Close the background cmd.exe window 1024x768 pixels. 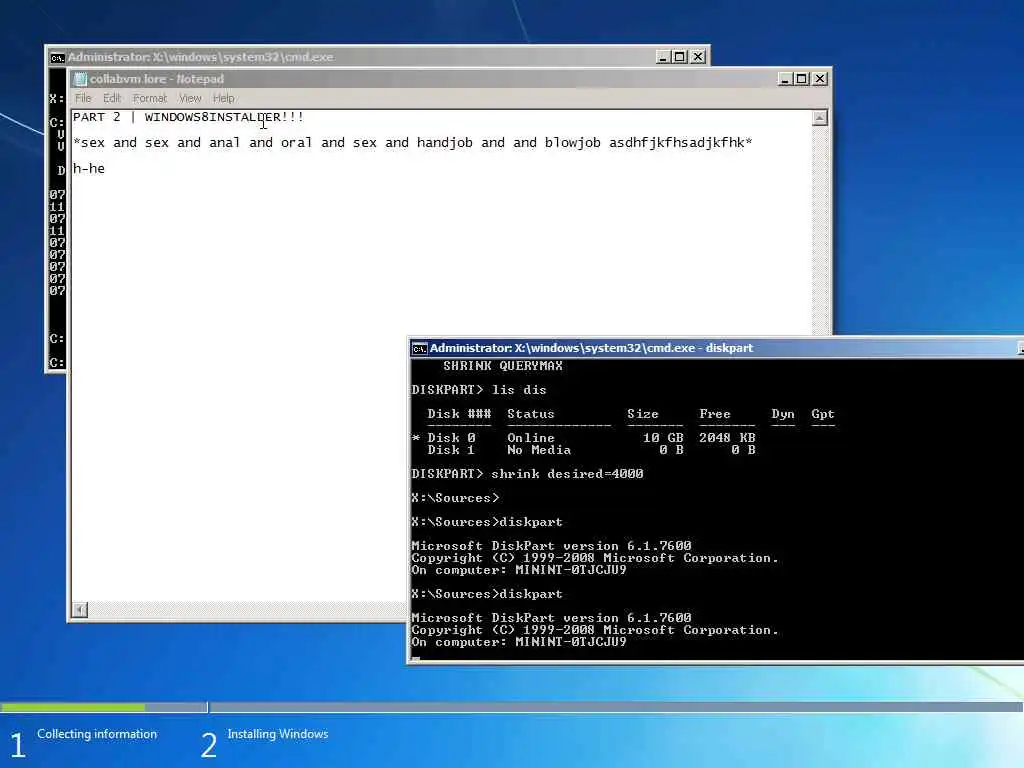point(697,57)
